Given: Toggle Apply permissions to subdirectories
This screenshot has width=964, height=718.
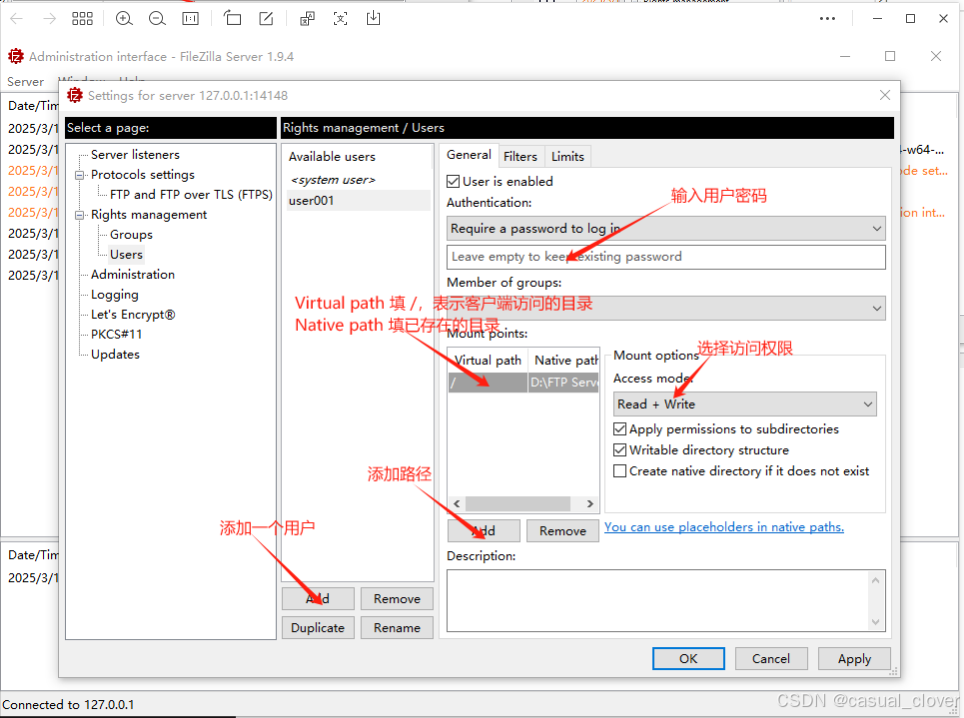Looking at the screenshot, I should (x=620, y=429).
